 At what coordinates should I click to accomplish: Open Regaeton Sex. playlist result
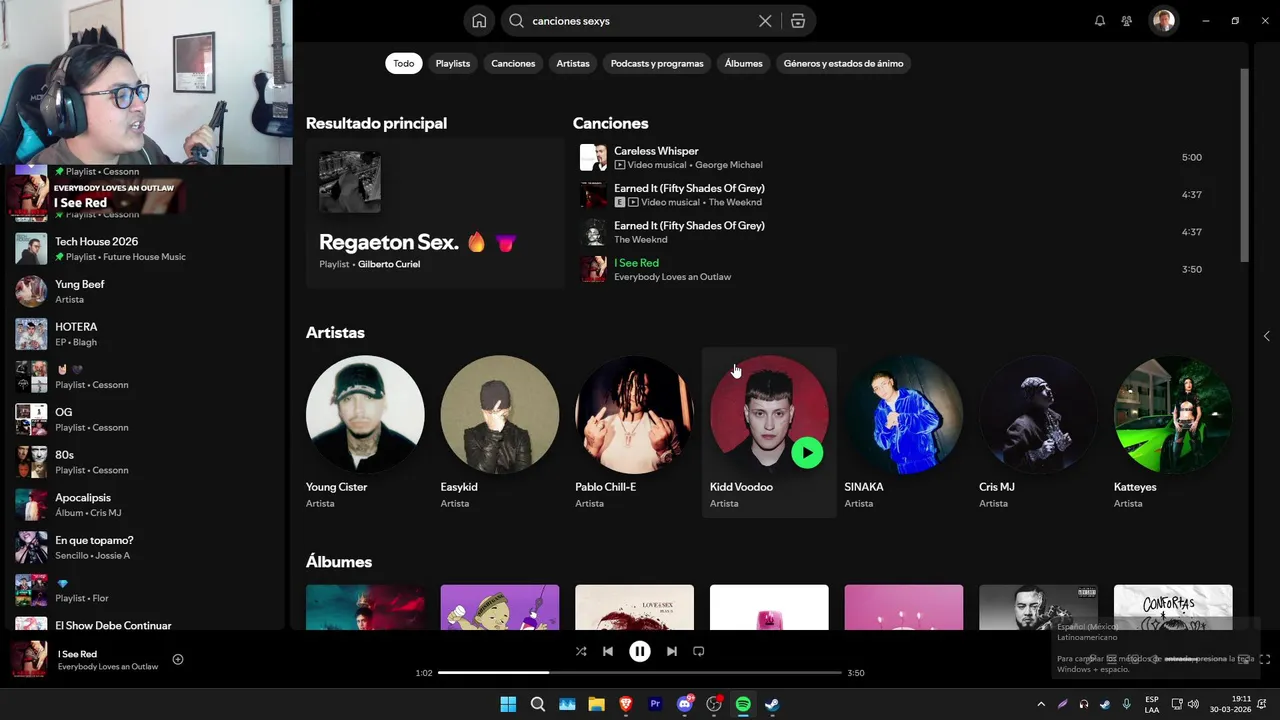(x=435, y=213)
